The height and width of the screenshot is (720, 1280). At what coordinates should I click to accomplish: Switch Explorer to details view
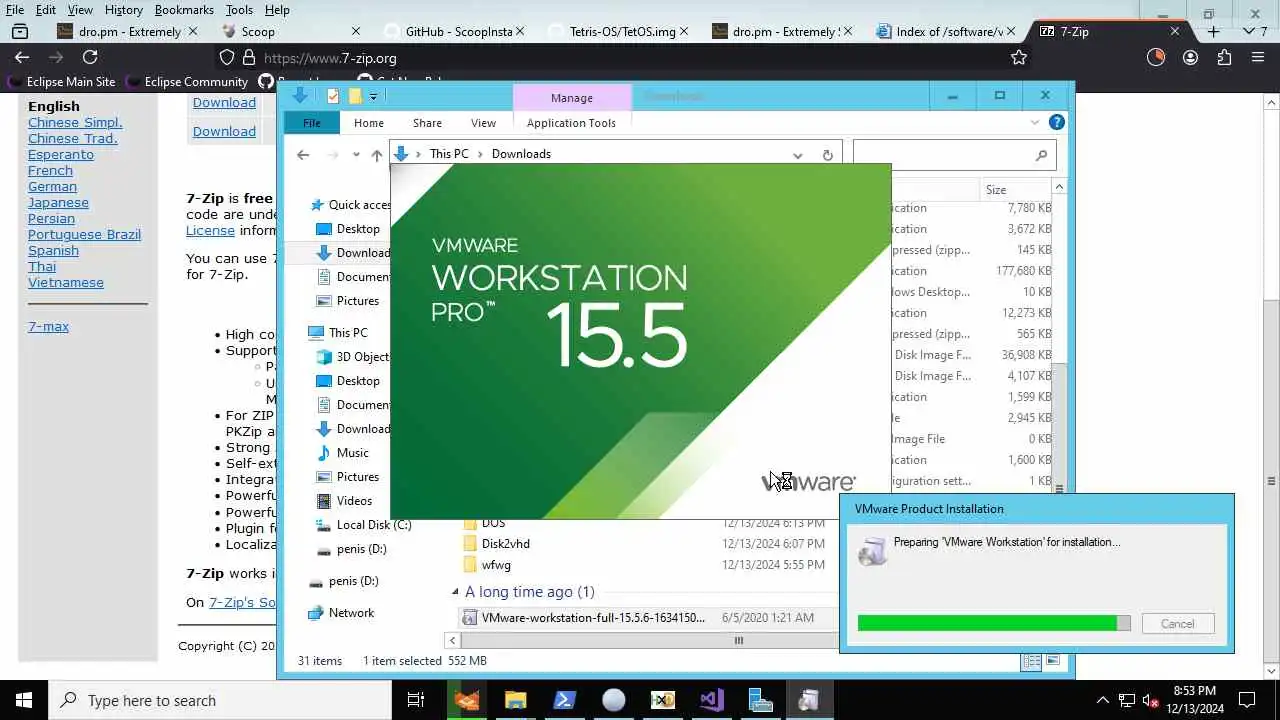pos(1032,661)
